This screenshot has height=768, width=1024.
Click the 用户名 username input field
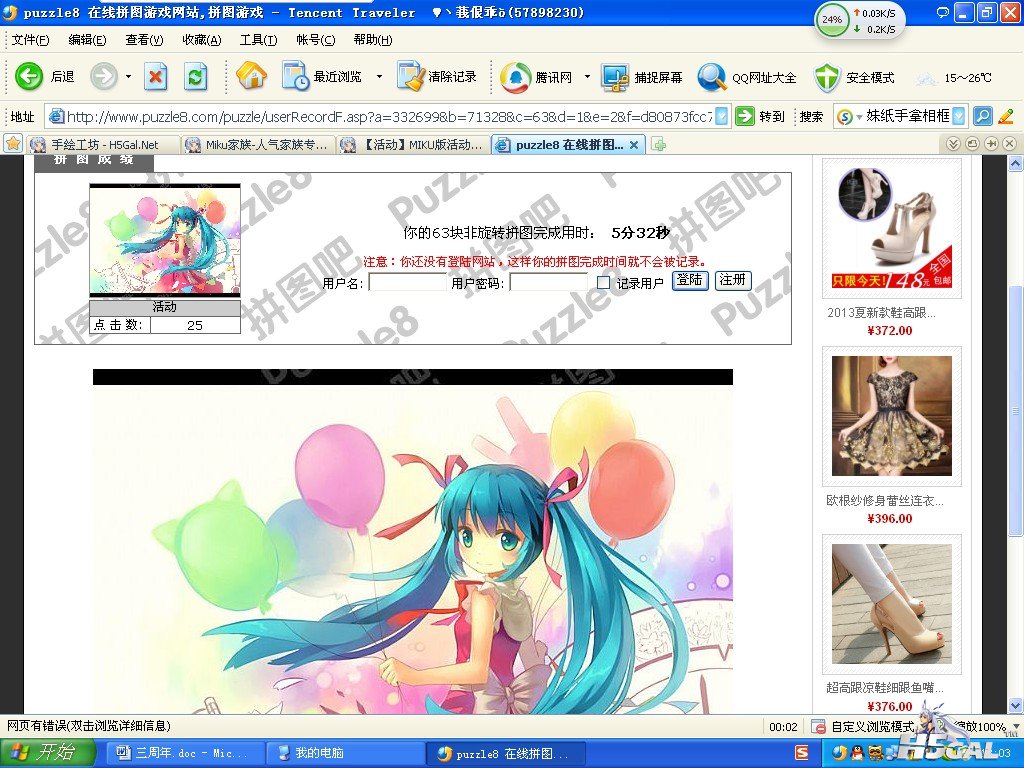[x=408, y=282]
